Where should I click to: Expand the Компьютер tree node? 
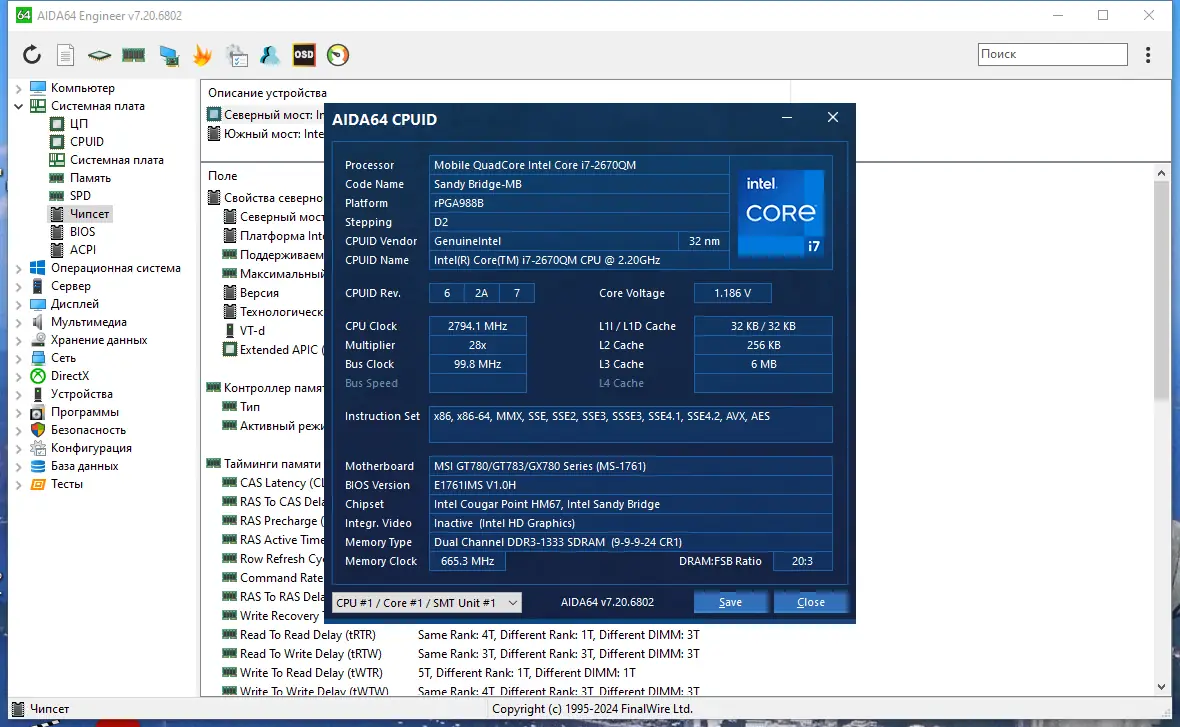point(19,88)
